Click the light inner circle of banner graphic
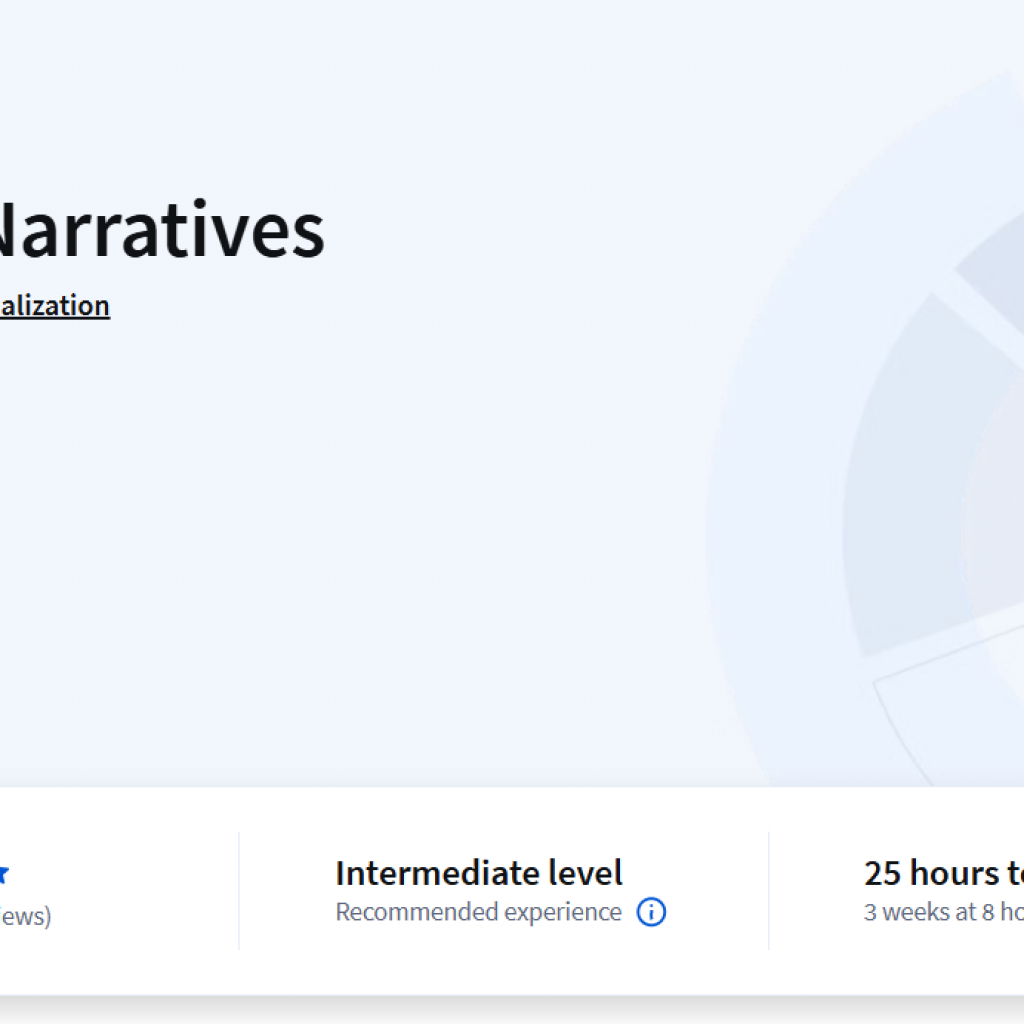 coord(1000,500)
